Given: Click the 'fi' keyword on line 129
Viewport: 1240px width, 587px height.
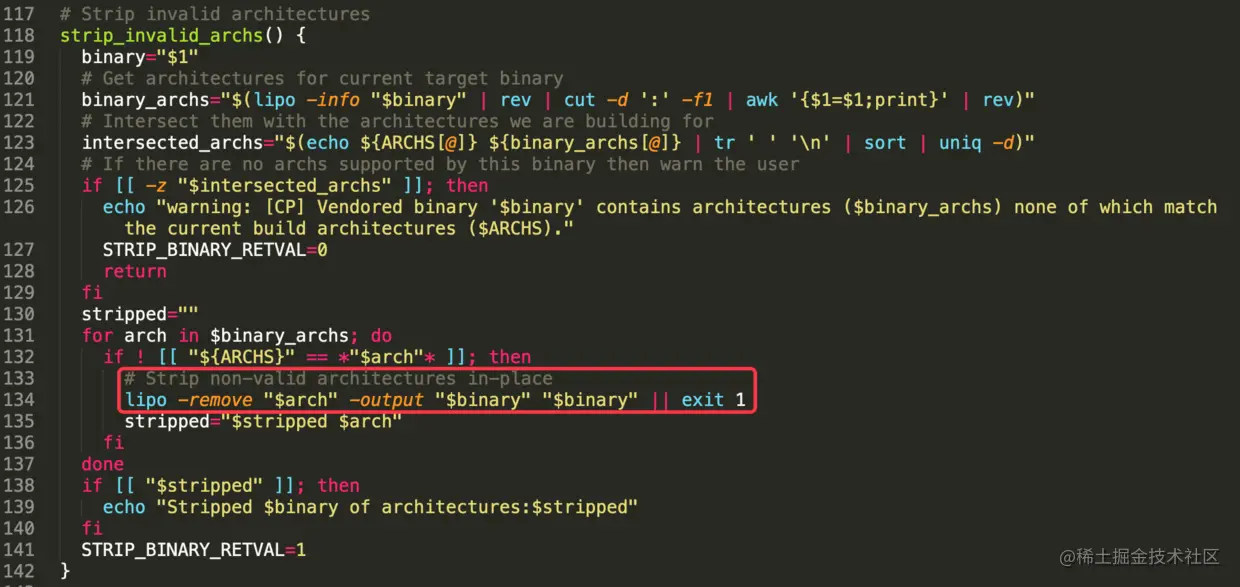Looking at the screenshot, I should click(x=92, y=293).
